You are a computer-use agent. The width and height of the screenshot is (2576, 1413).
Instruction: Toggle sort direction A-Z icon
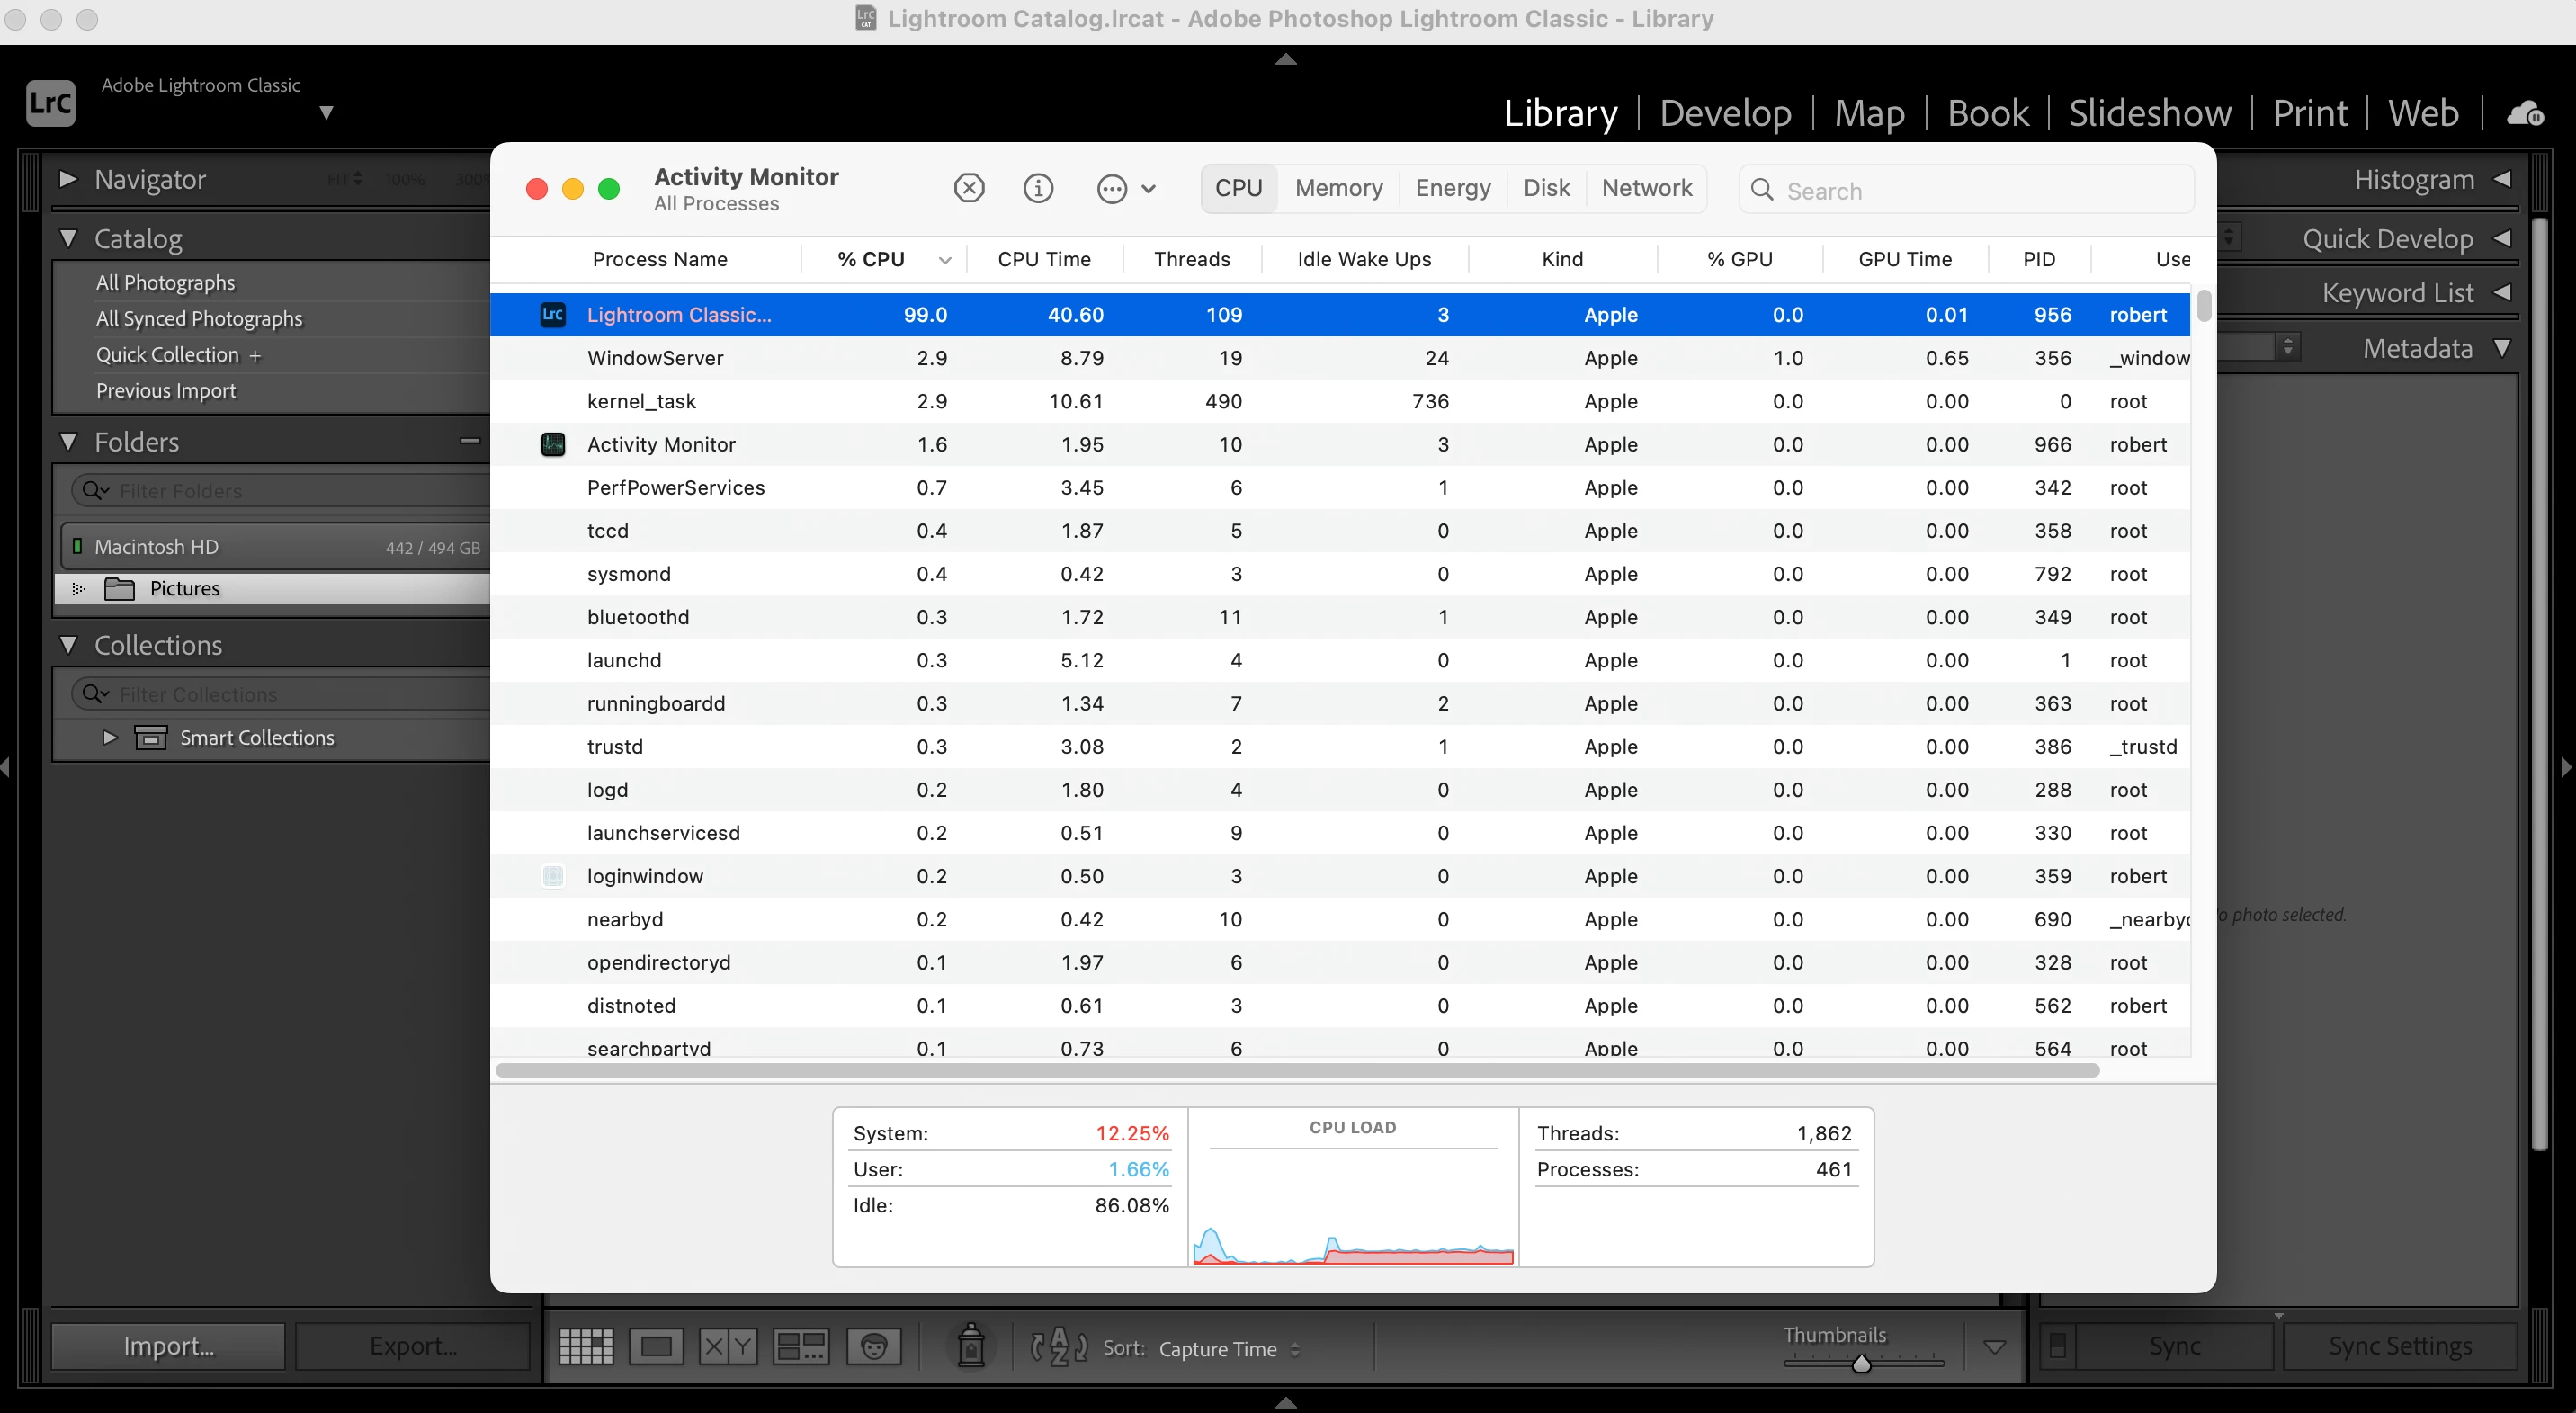1058,1347
